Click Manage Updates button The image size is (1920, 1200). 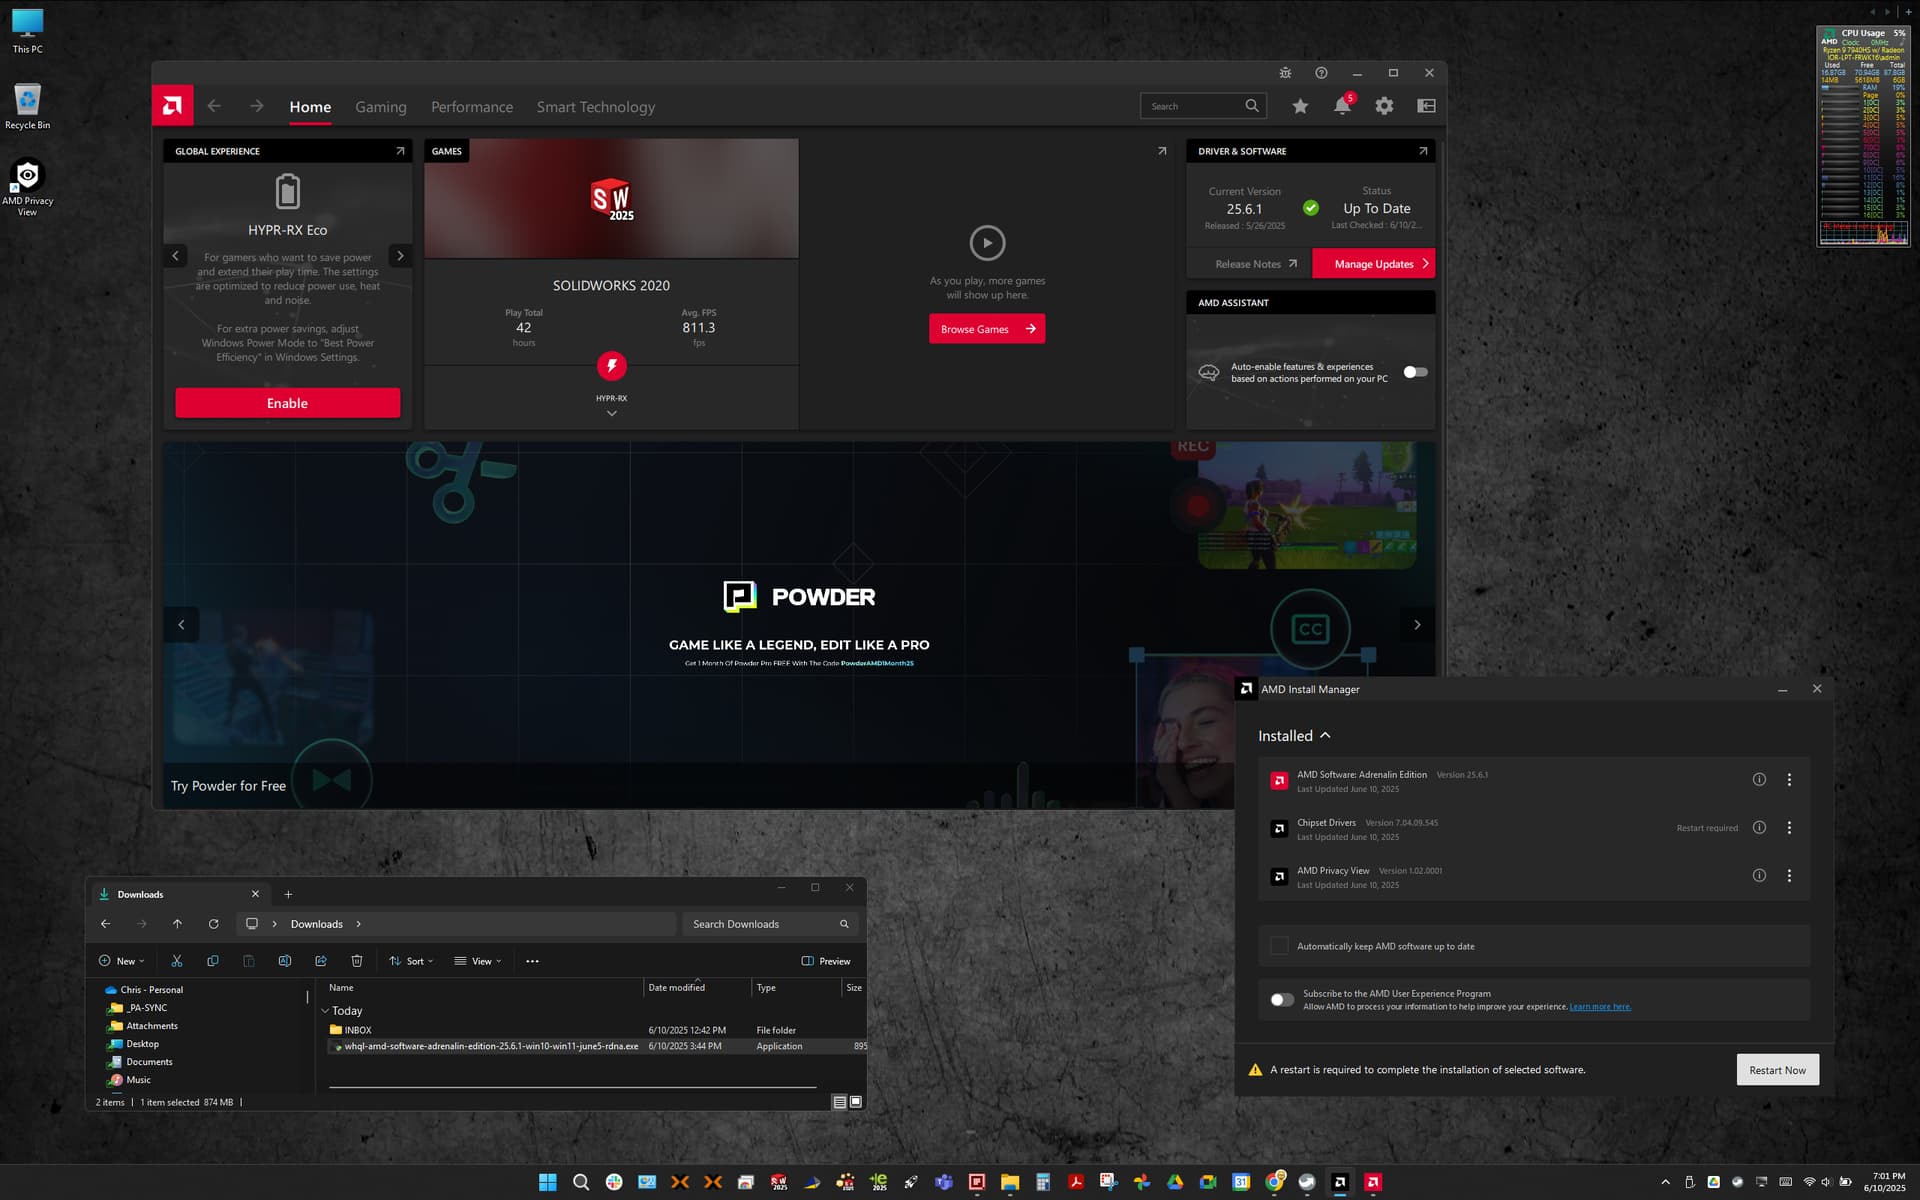click(x=1373, y=264)
